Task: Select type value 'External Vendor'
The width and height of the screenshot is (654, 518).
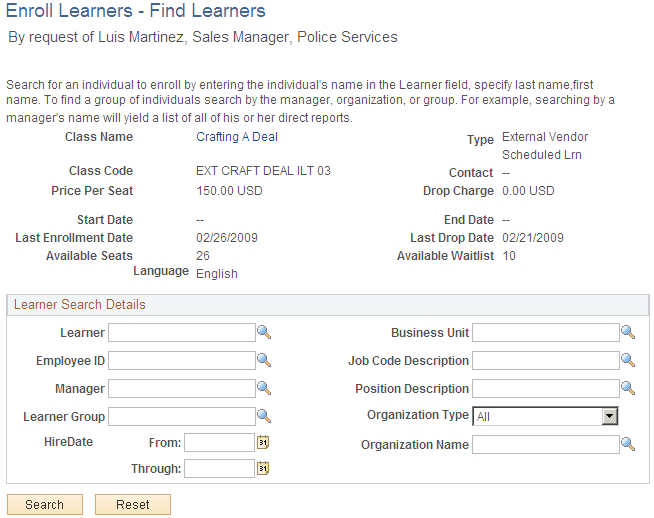Action: [x=545, y=137]
